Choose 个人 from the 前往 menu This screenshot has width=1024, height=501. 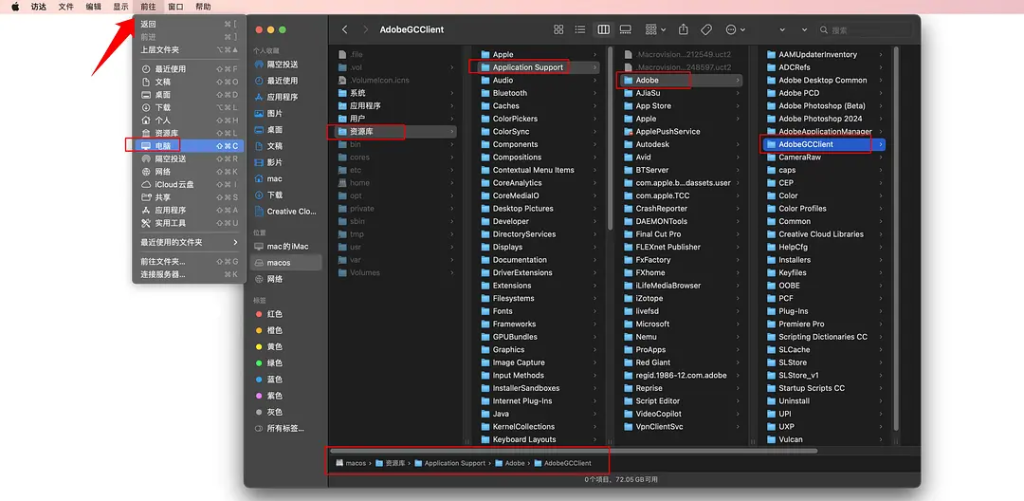(x=189, y=120)
